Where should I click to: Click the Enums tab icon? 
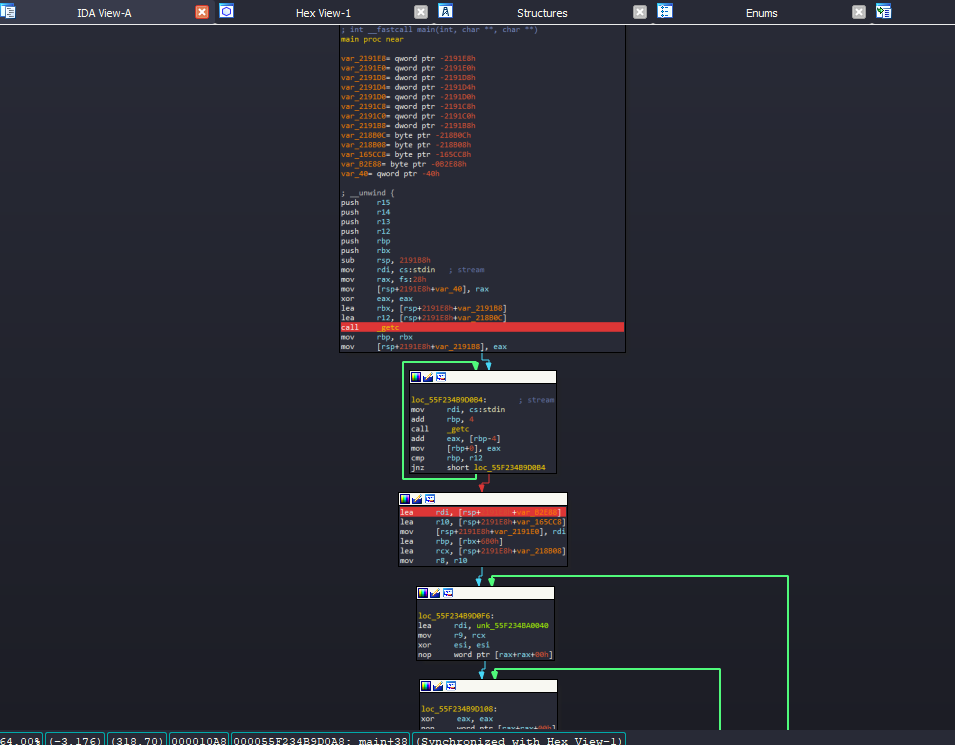pyautogui.click(x=665, y=11)
